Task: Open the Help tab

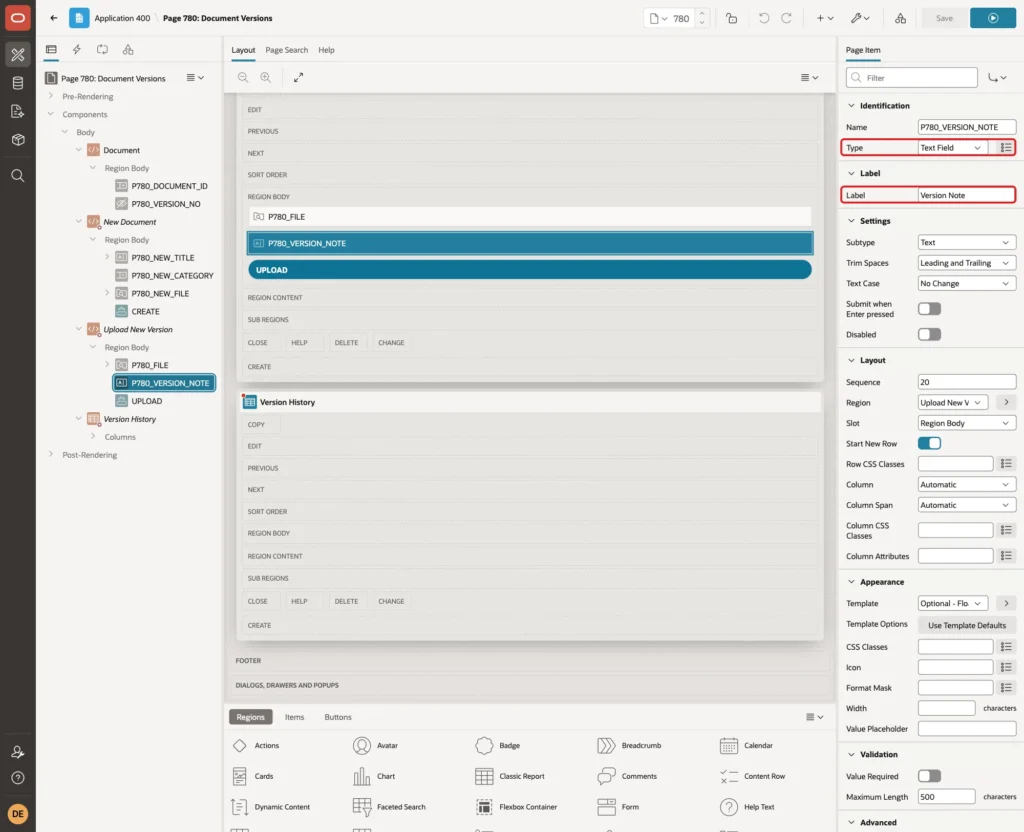Action: [326, 50]
